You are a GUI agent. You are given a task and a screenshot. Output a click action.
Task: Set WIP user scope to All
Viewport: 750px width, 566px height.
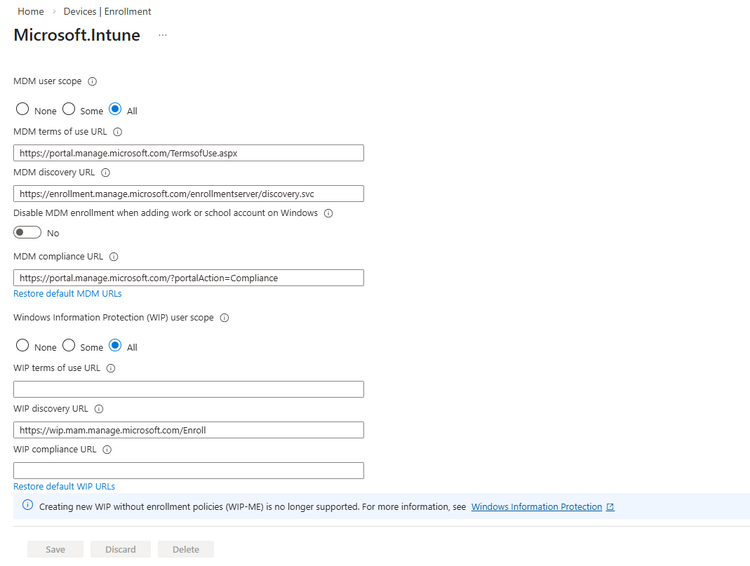(115, 345)
